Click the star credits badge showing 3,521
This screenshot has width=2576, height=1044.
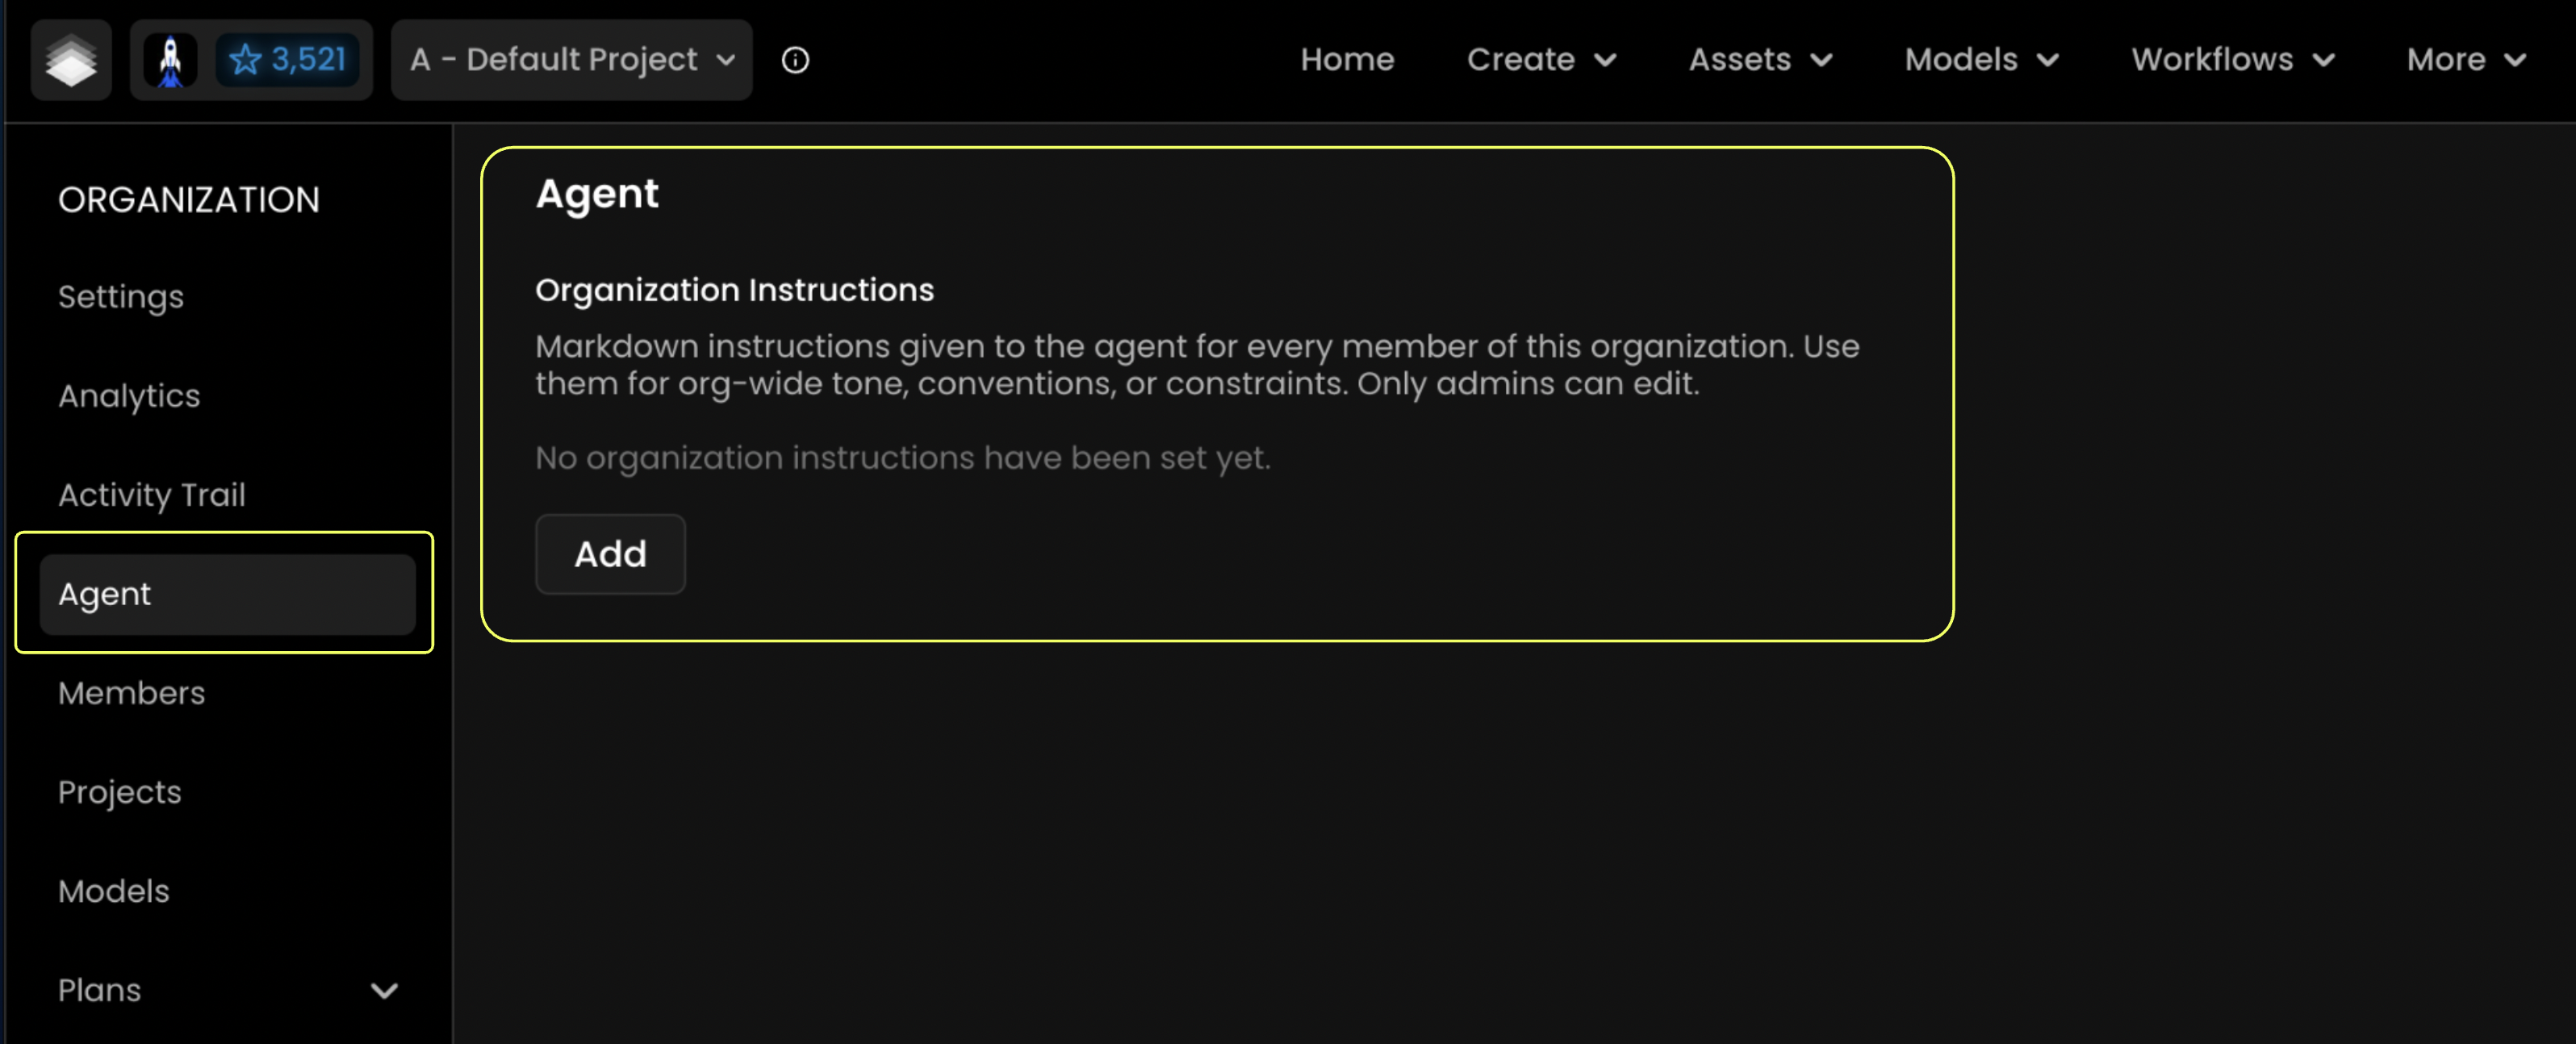tap(287, 60)
